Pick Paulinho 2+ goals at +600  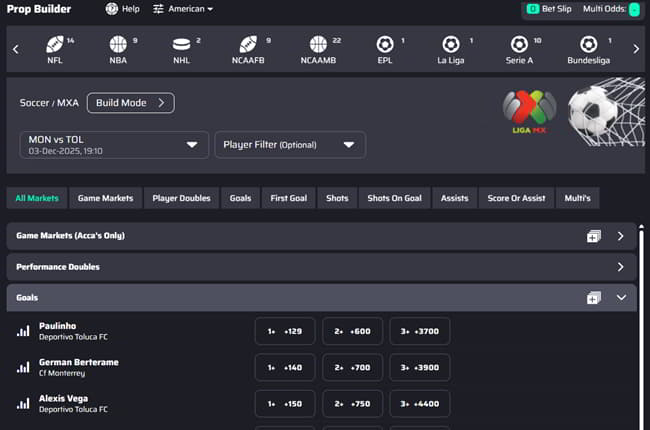[352, 331]
